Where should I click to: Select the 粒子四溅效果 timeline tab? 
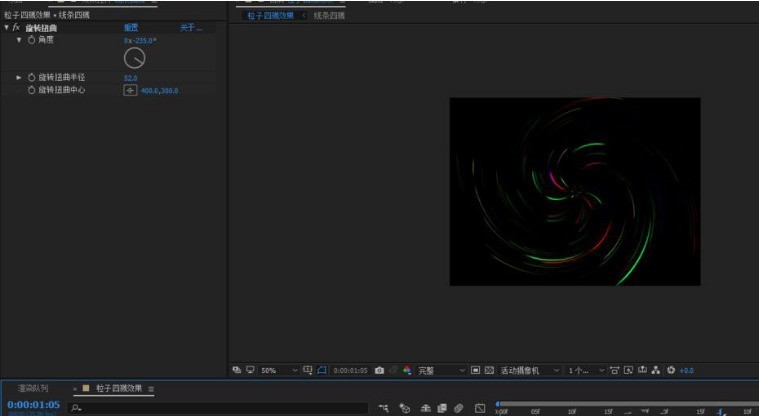pyautogui.click(x=119, y=388)
